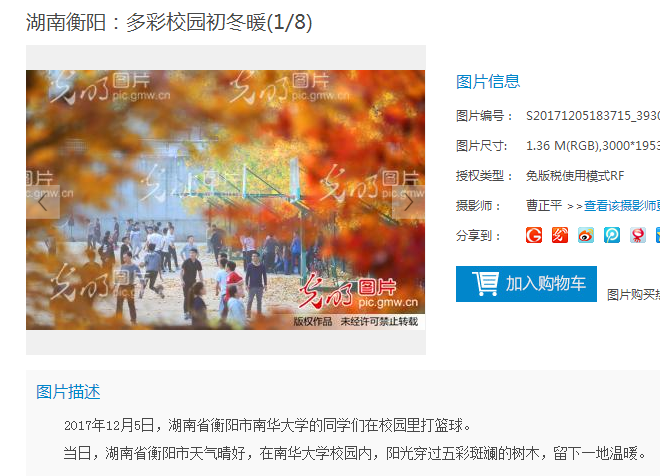Click the 图片信息 section heading
The height and width of the screenshot is (476, 660).
(x=488, y=82)
